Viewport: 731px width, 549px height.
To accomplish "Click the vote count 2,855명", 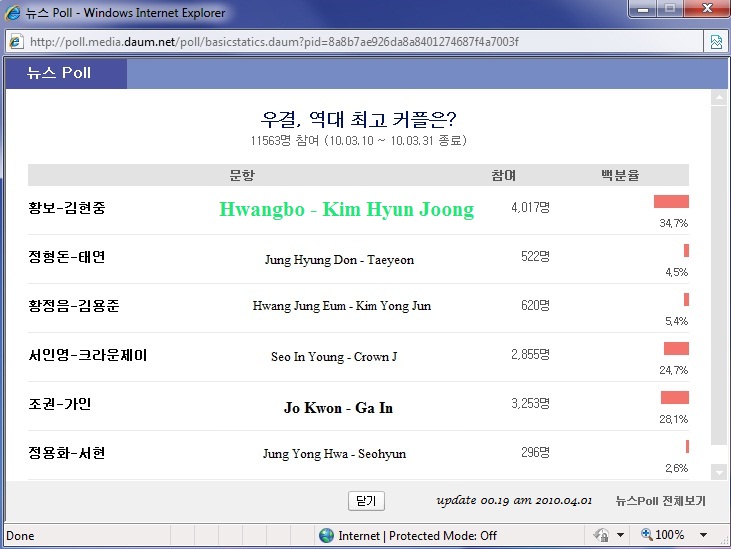I will coord(531,354).
